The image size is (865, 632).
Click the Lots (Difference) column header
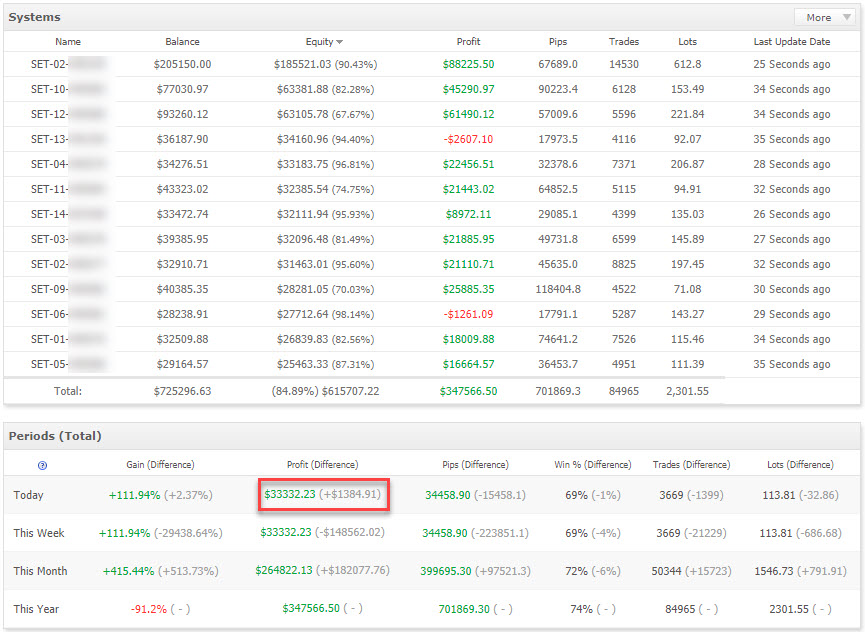click(800, 465)
